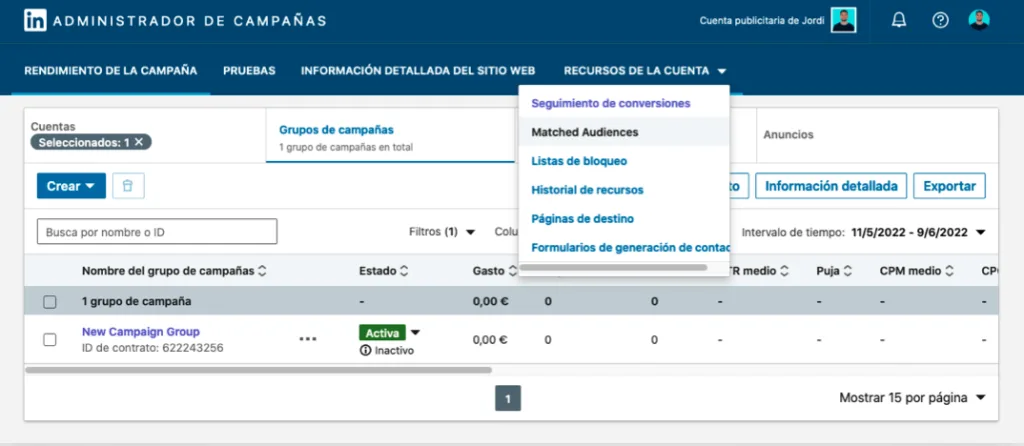
Task: Click the trash delete icon
Action: coord(128,186)
